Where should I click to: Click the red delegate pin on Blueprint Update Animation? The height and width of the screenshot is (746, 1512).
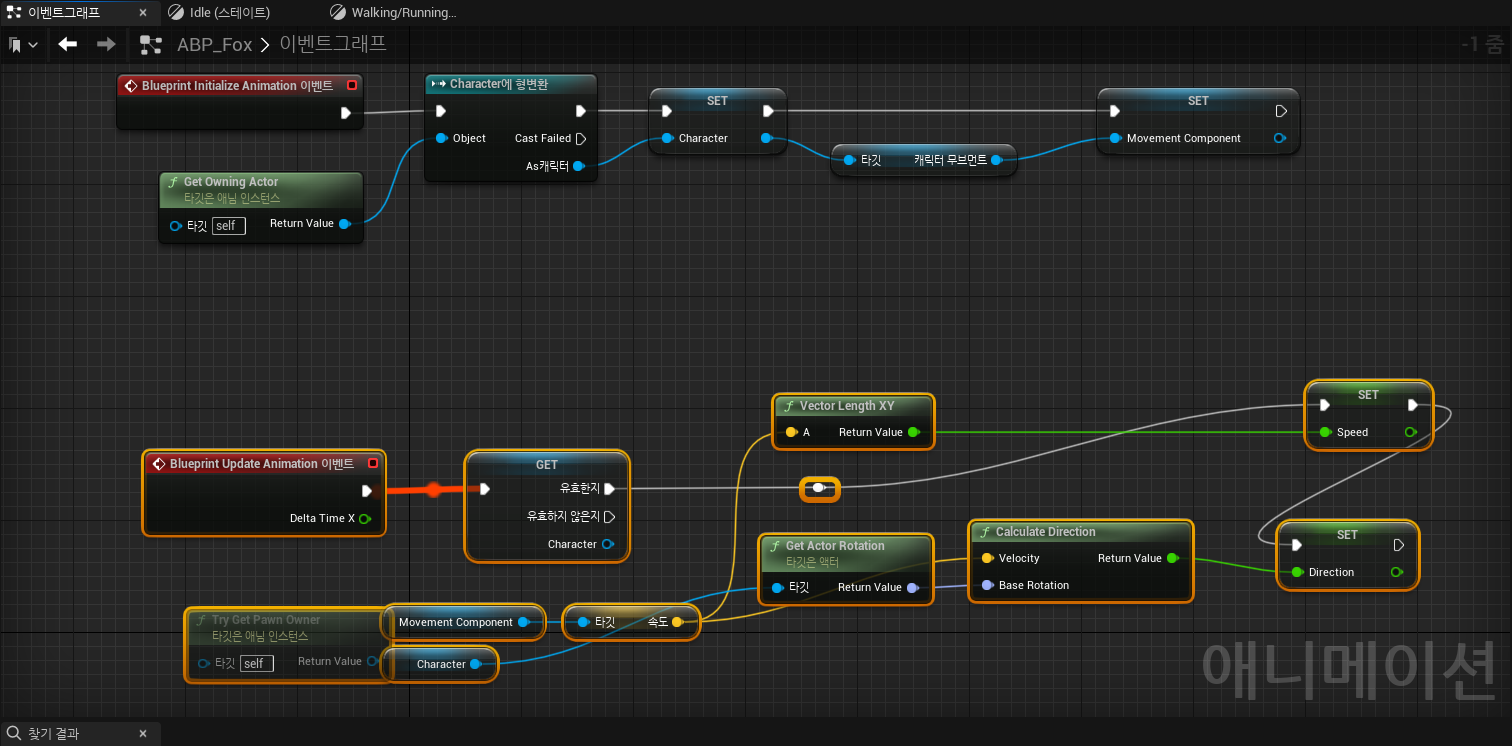click(373, 463)
